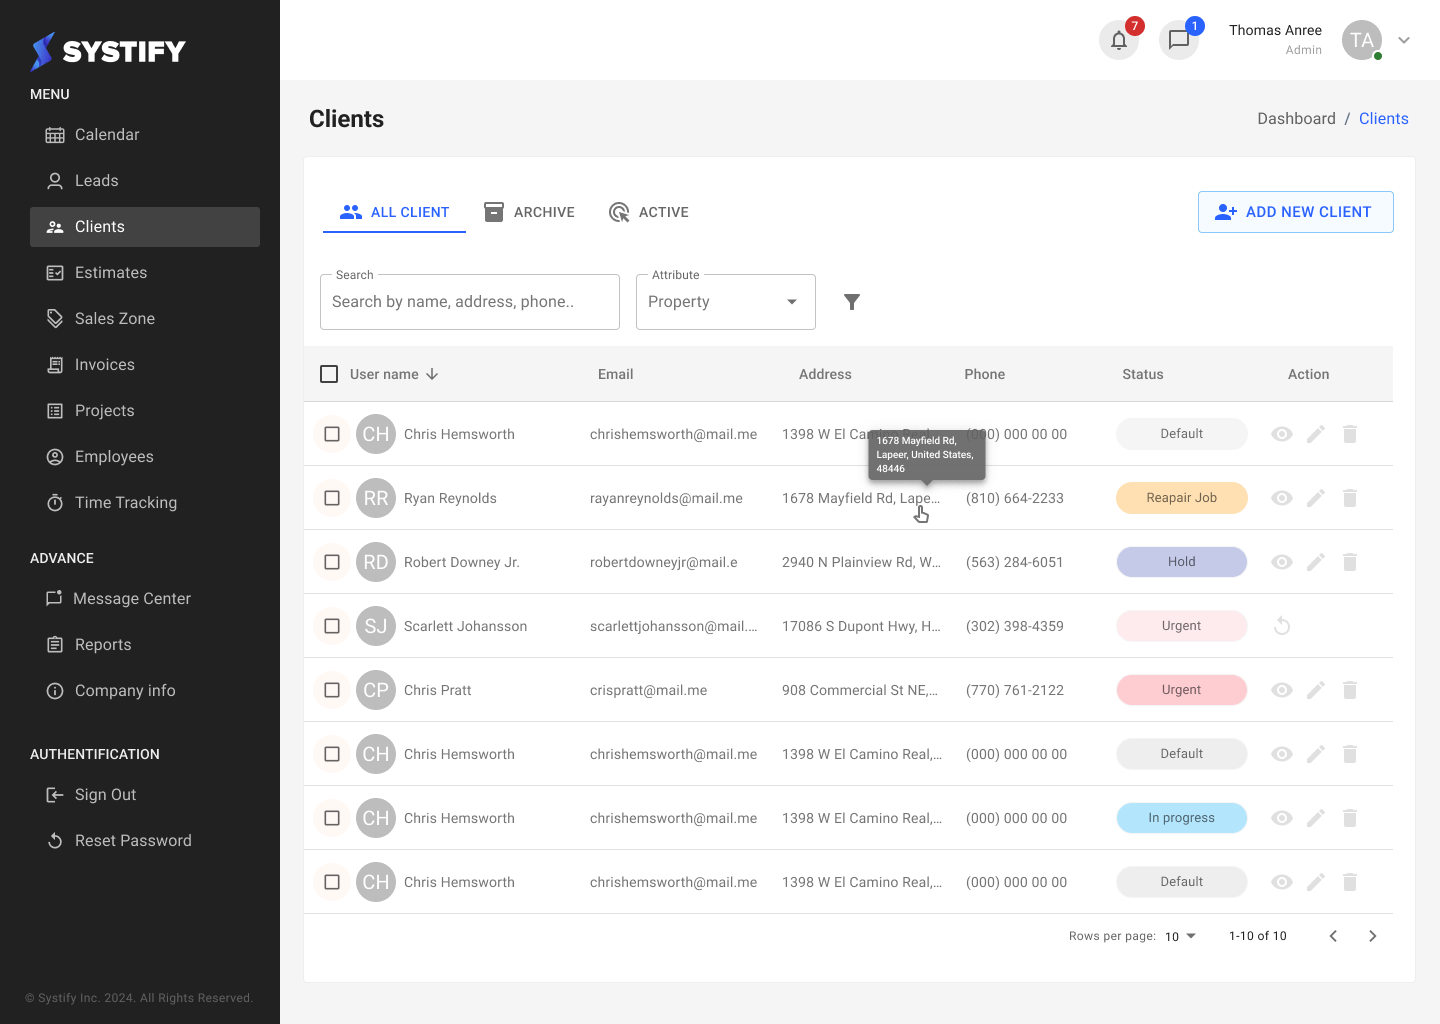
Task: Click the search by name input field
Action: [469, 301]
